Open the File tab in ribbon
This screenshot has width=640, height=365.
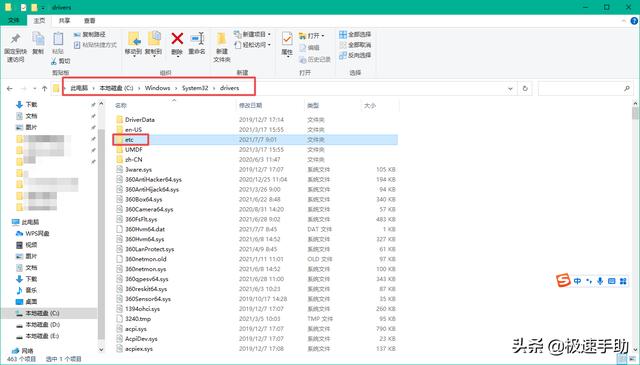[13, 20]
